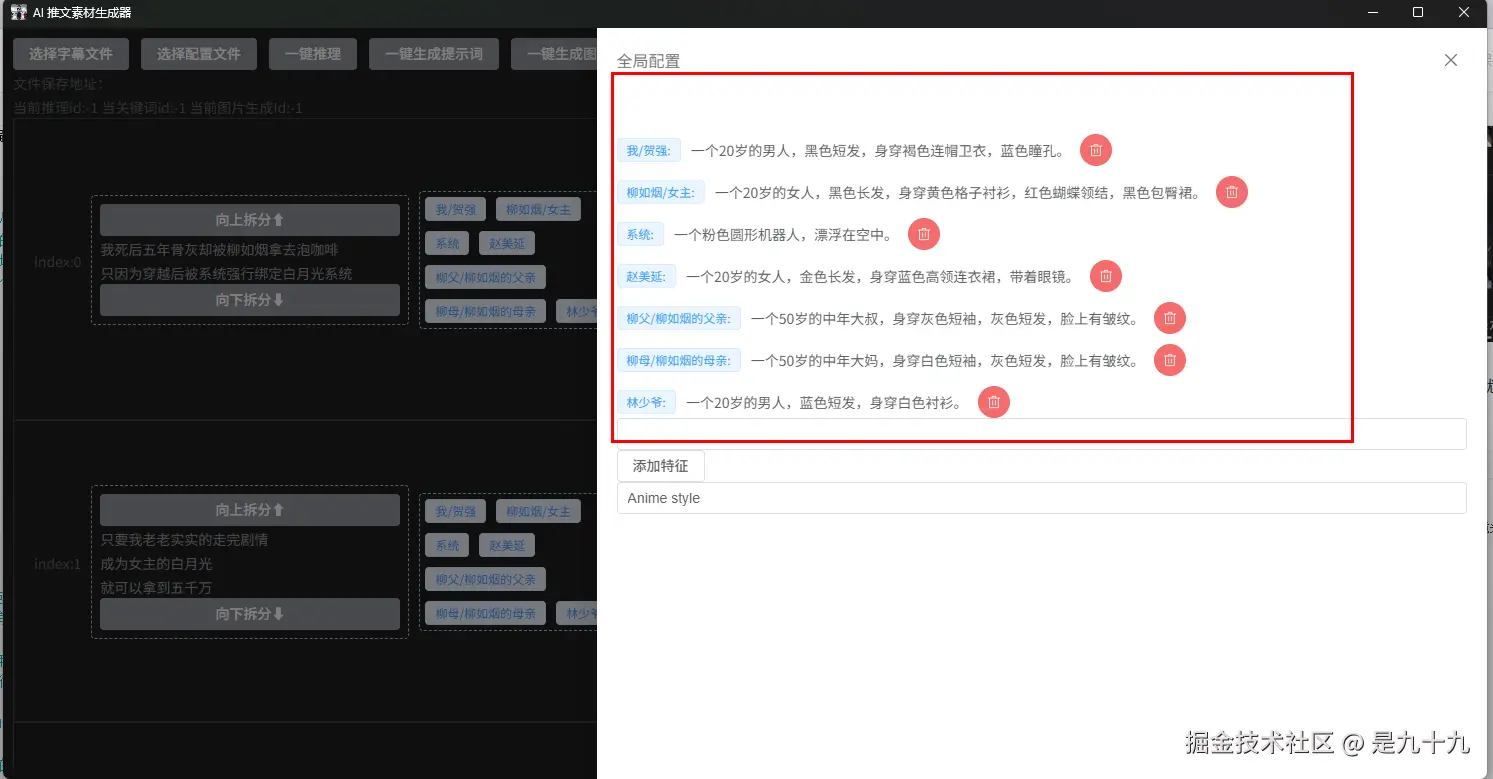Select the 柳如烟/女主 tag in index:0

click(538, 209)
